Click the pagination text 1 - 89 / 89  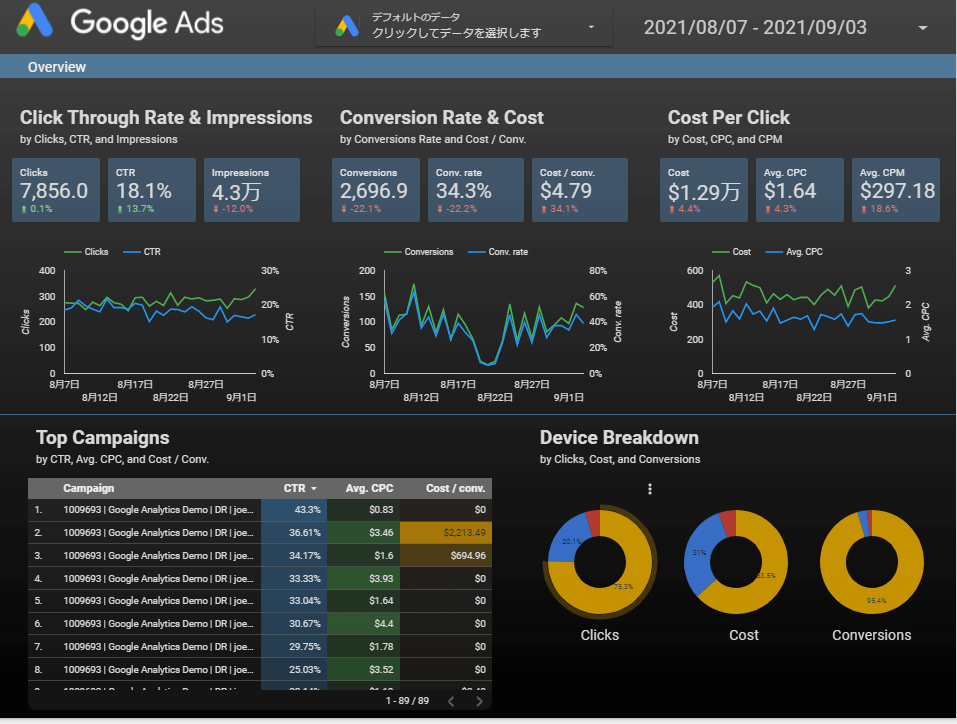[x=407, y=701]
